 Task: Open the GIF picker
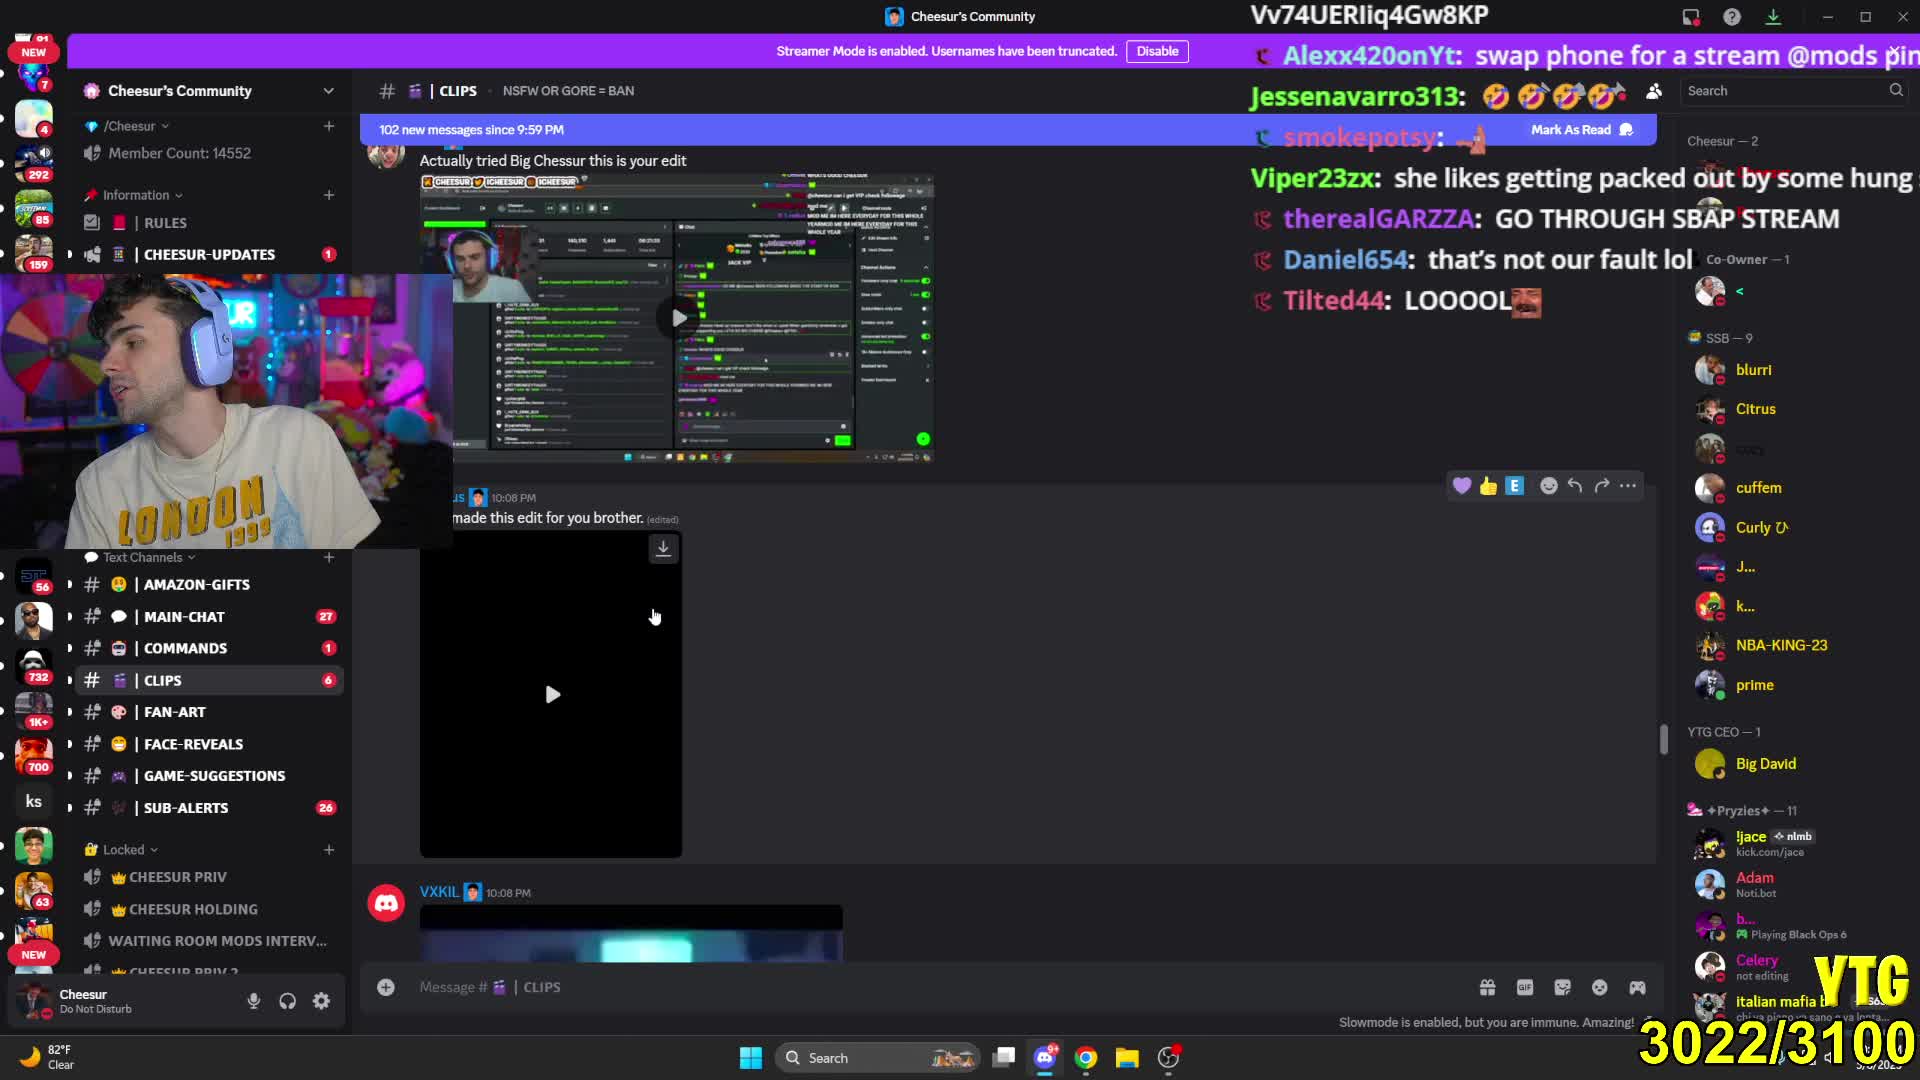[x=1525, y=987]
